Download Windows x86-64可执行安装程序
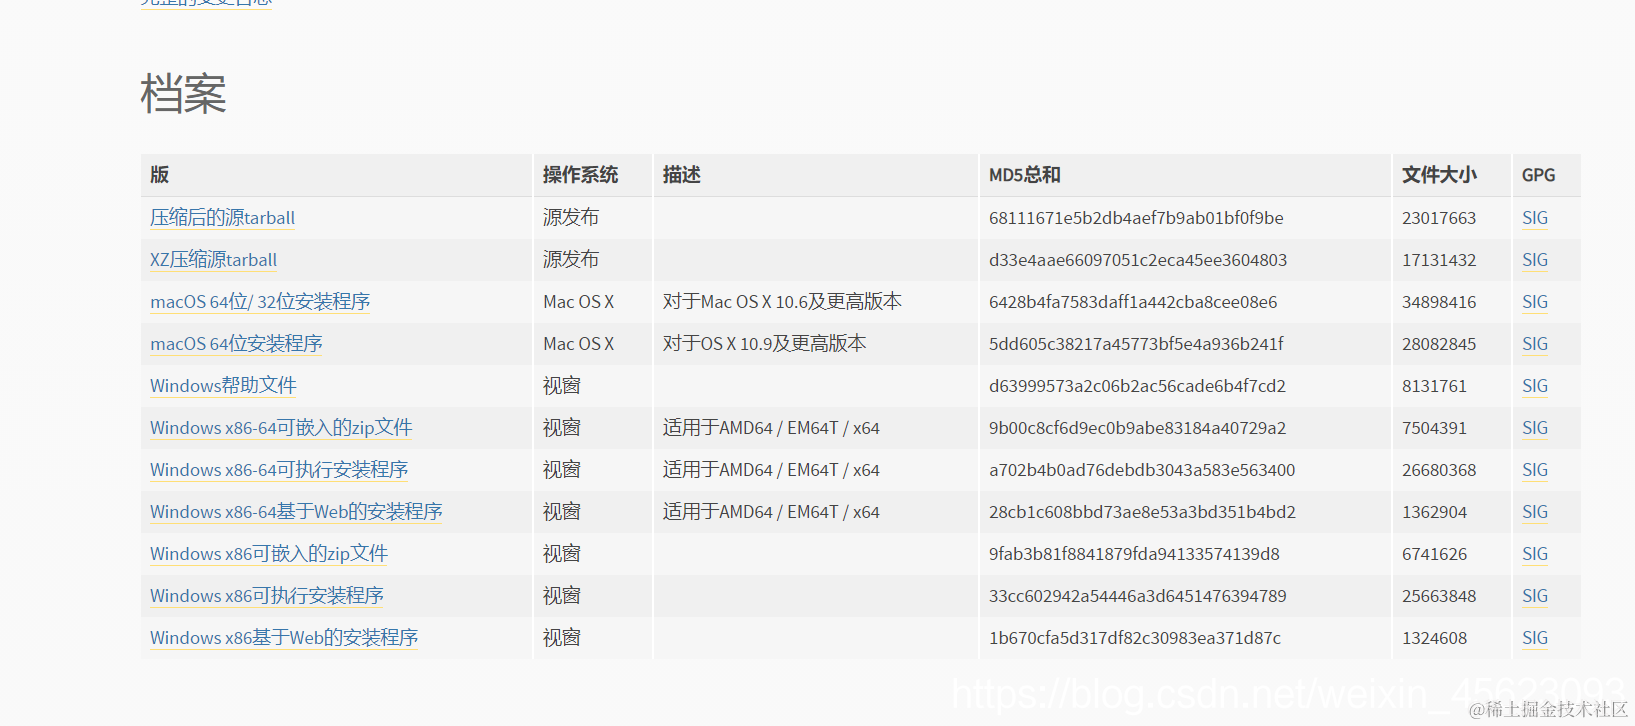The width and height of the screenshot is (1635, 726). click(279, 470)
